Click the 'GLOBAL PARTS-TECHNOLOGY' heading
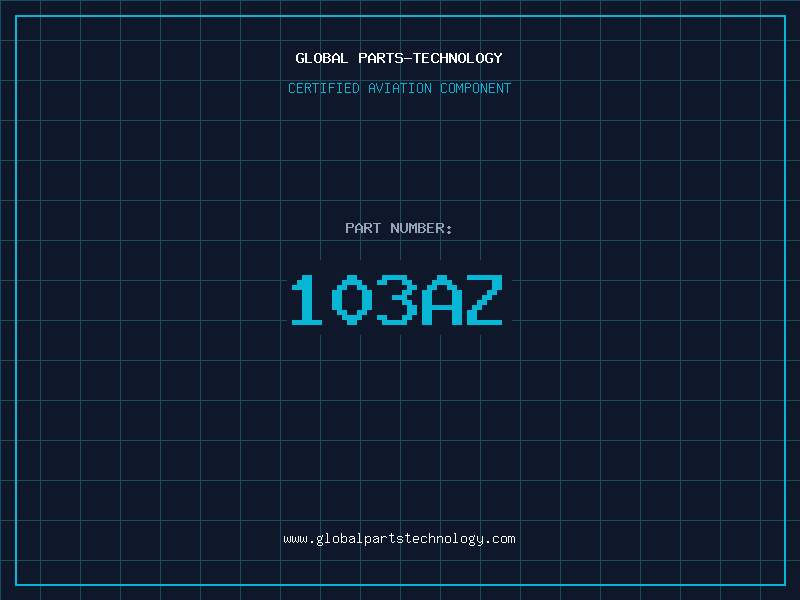 (399, 58)
